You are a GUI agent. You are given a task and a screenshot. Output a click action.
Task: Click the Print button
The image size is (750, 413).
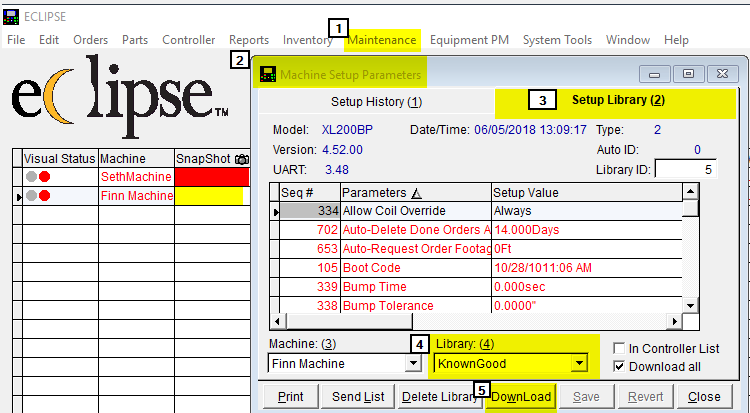pos(290,397)
